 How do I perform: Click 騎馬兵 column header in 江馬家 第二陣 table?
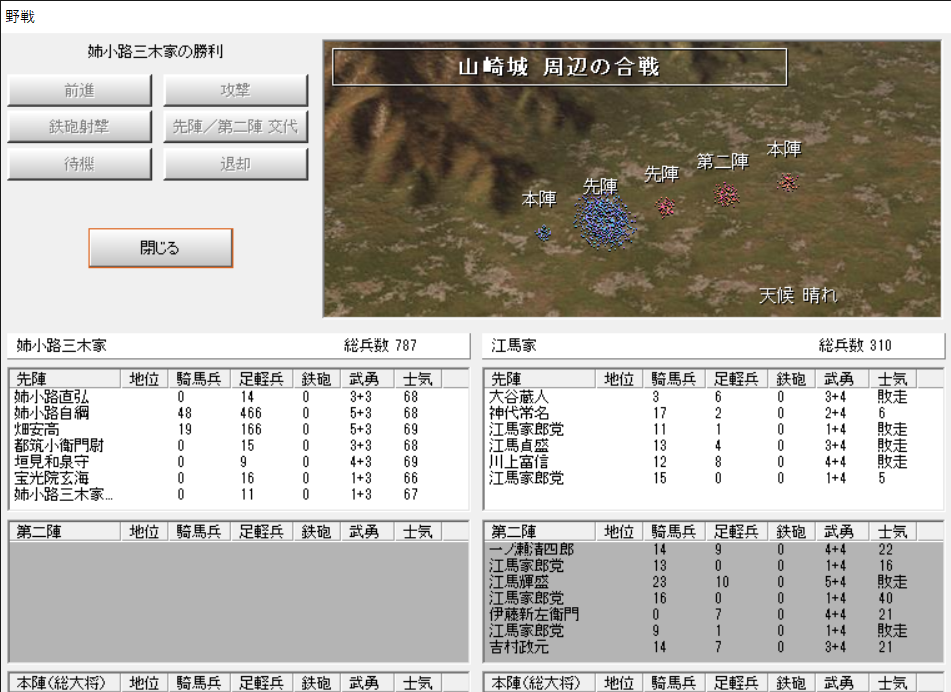pos(673,532)
